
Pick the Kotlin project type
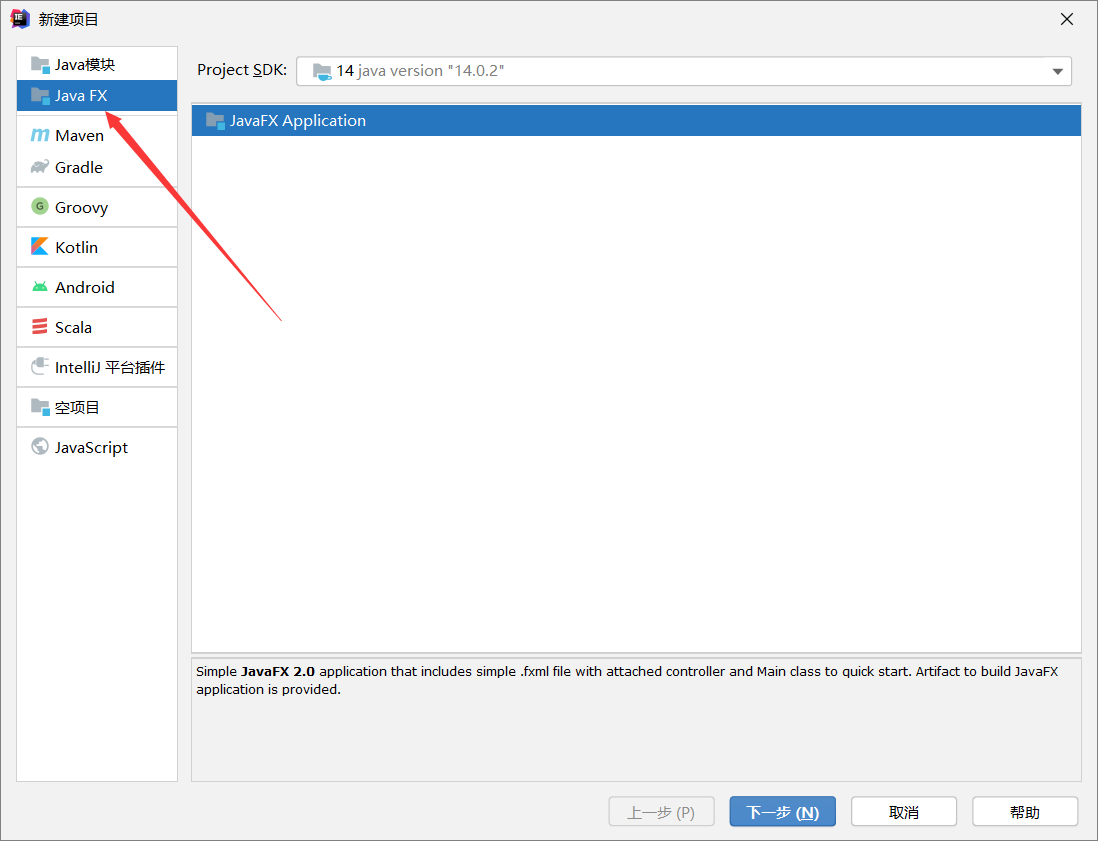[x=97, y=246]
